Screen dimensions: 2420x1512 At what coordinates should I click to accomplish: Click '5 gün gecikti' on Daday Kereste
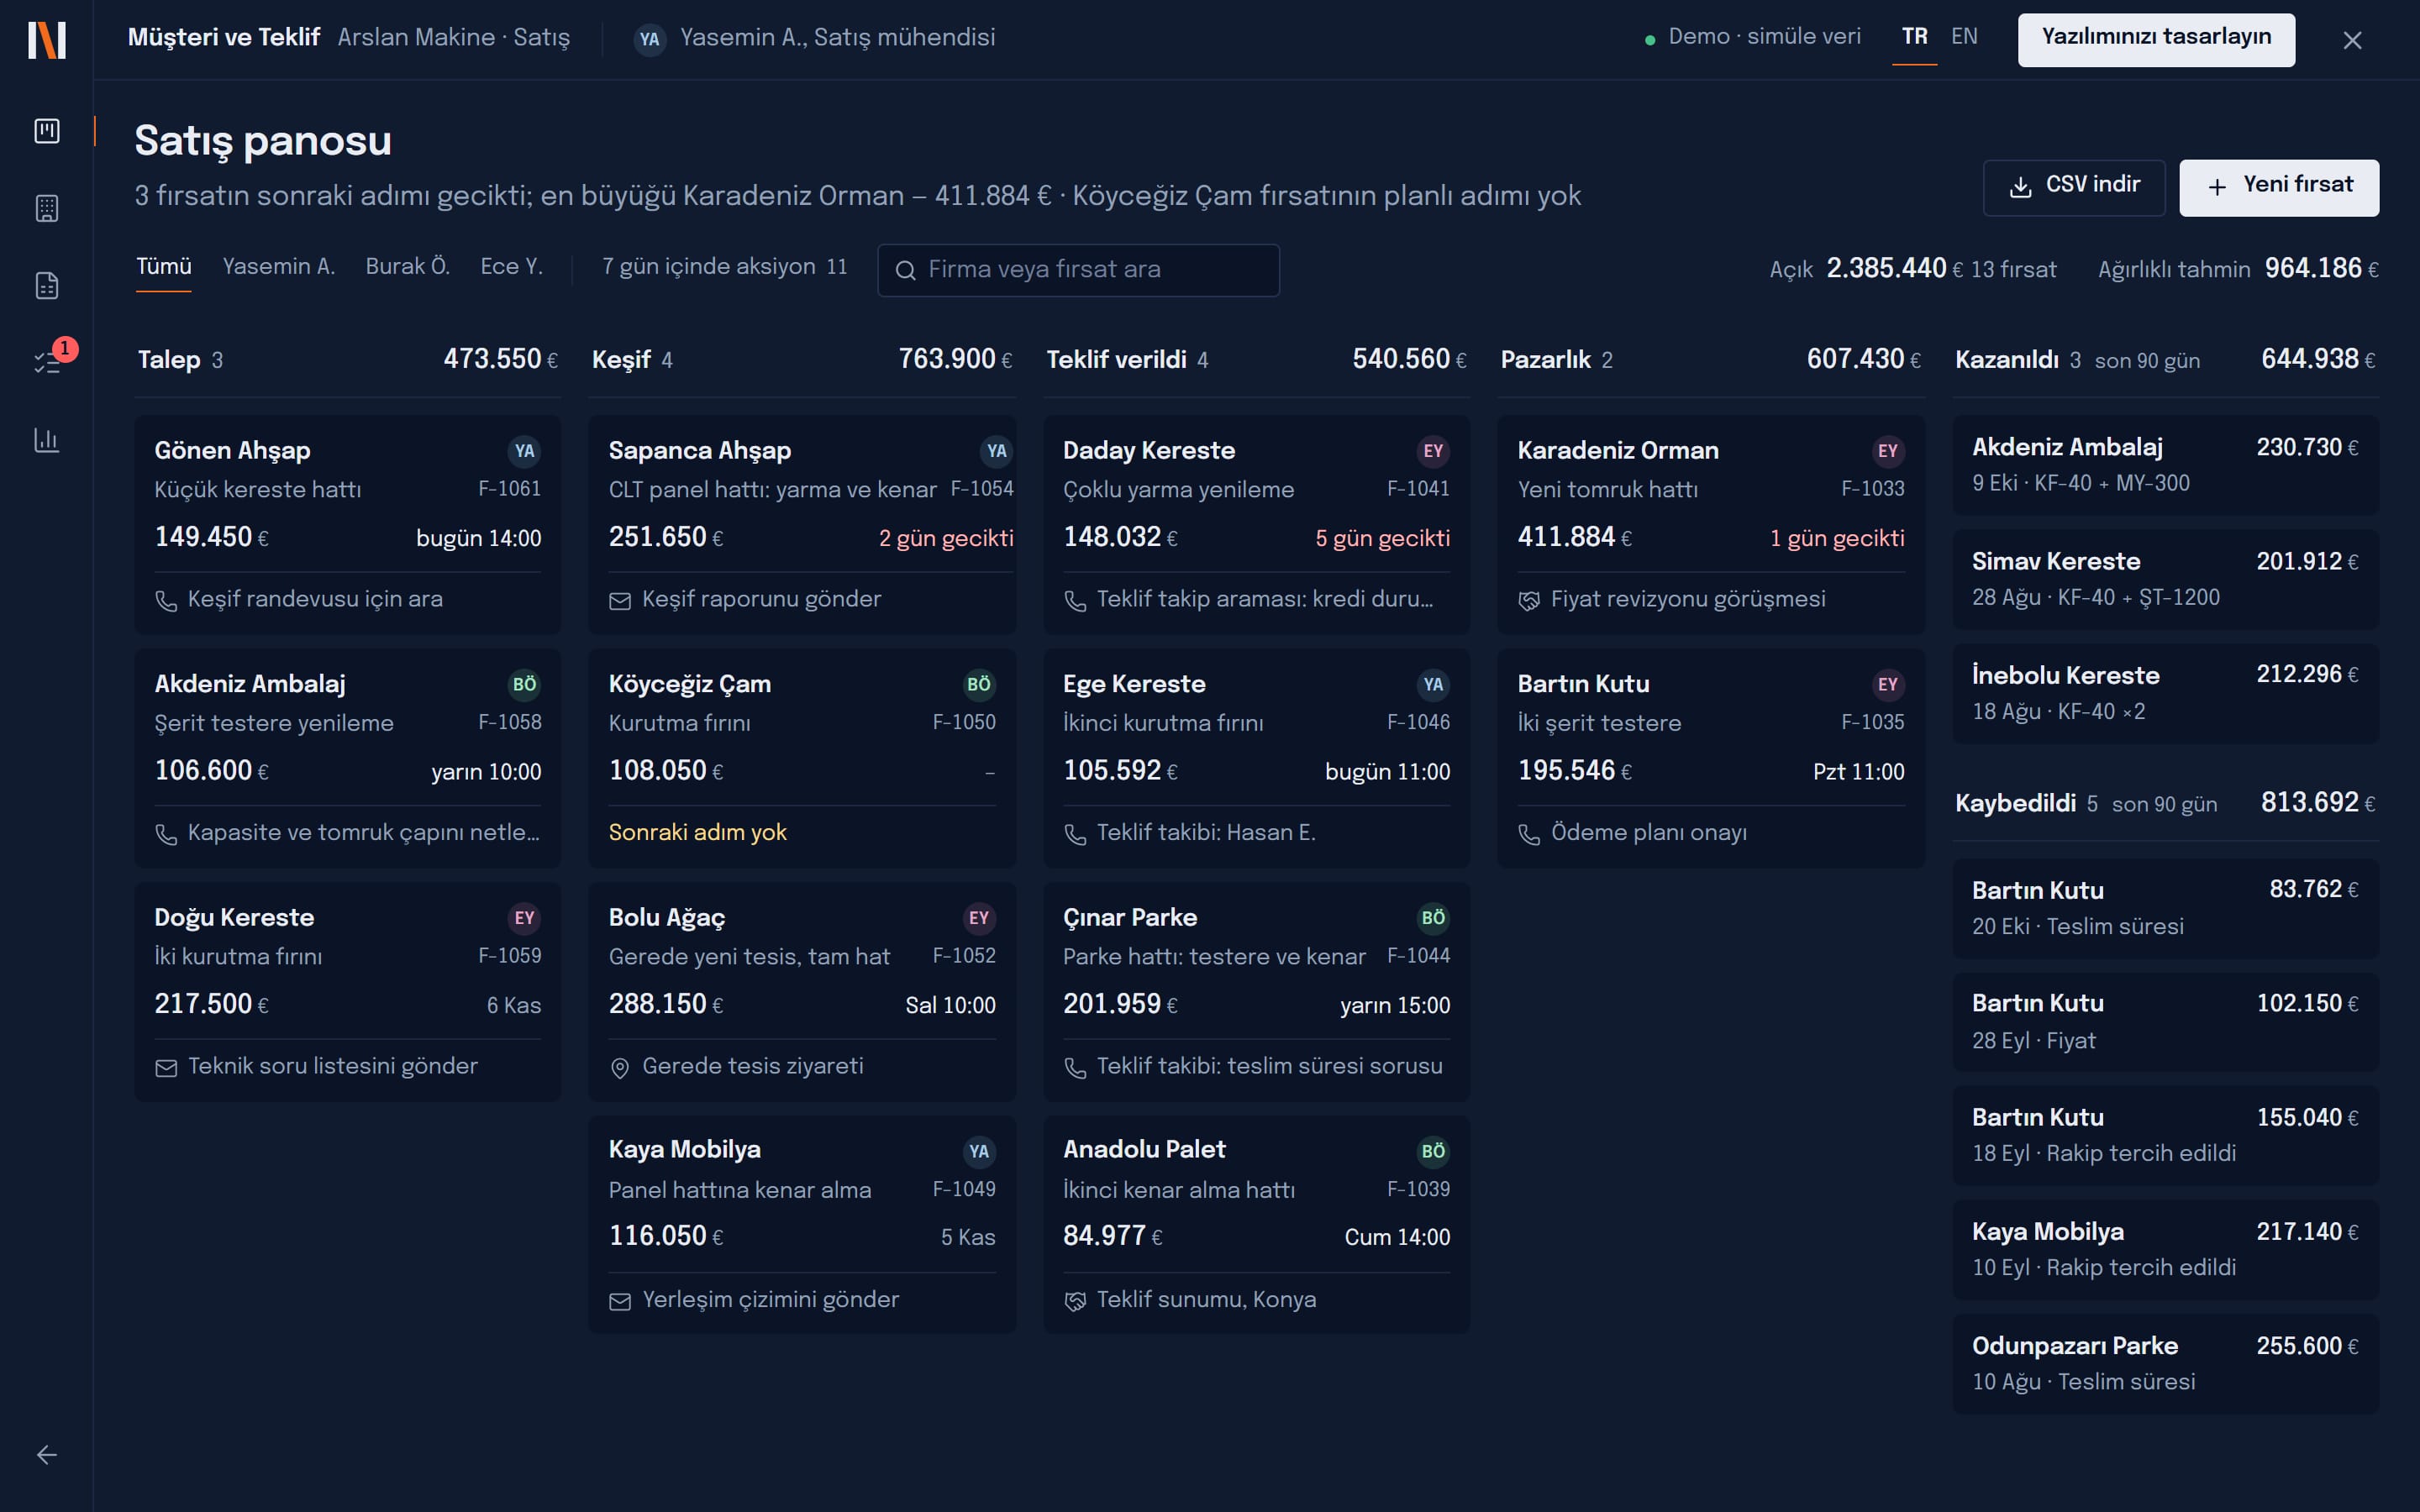click(1382, 539)
